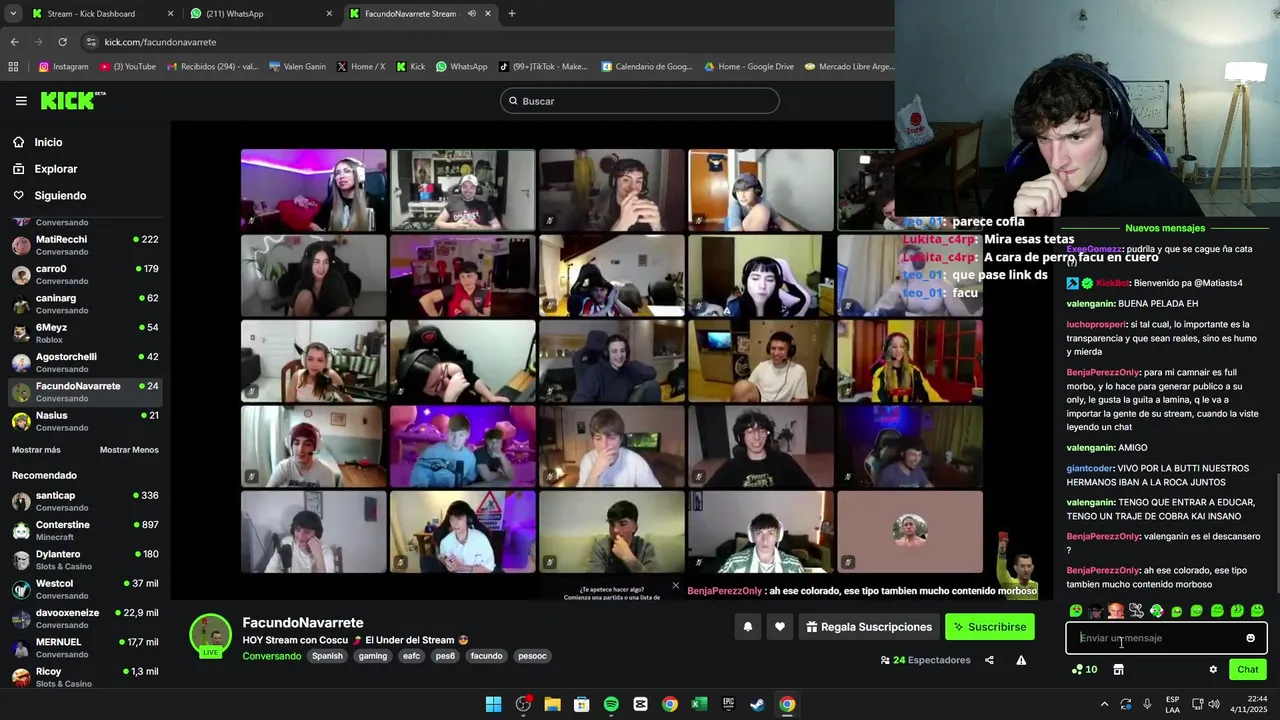Screen dimensions: 1280x720
Task: Open MERNUEL recommended channel
Action: tap(85, 648)
